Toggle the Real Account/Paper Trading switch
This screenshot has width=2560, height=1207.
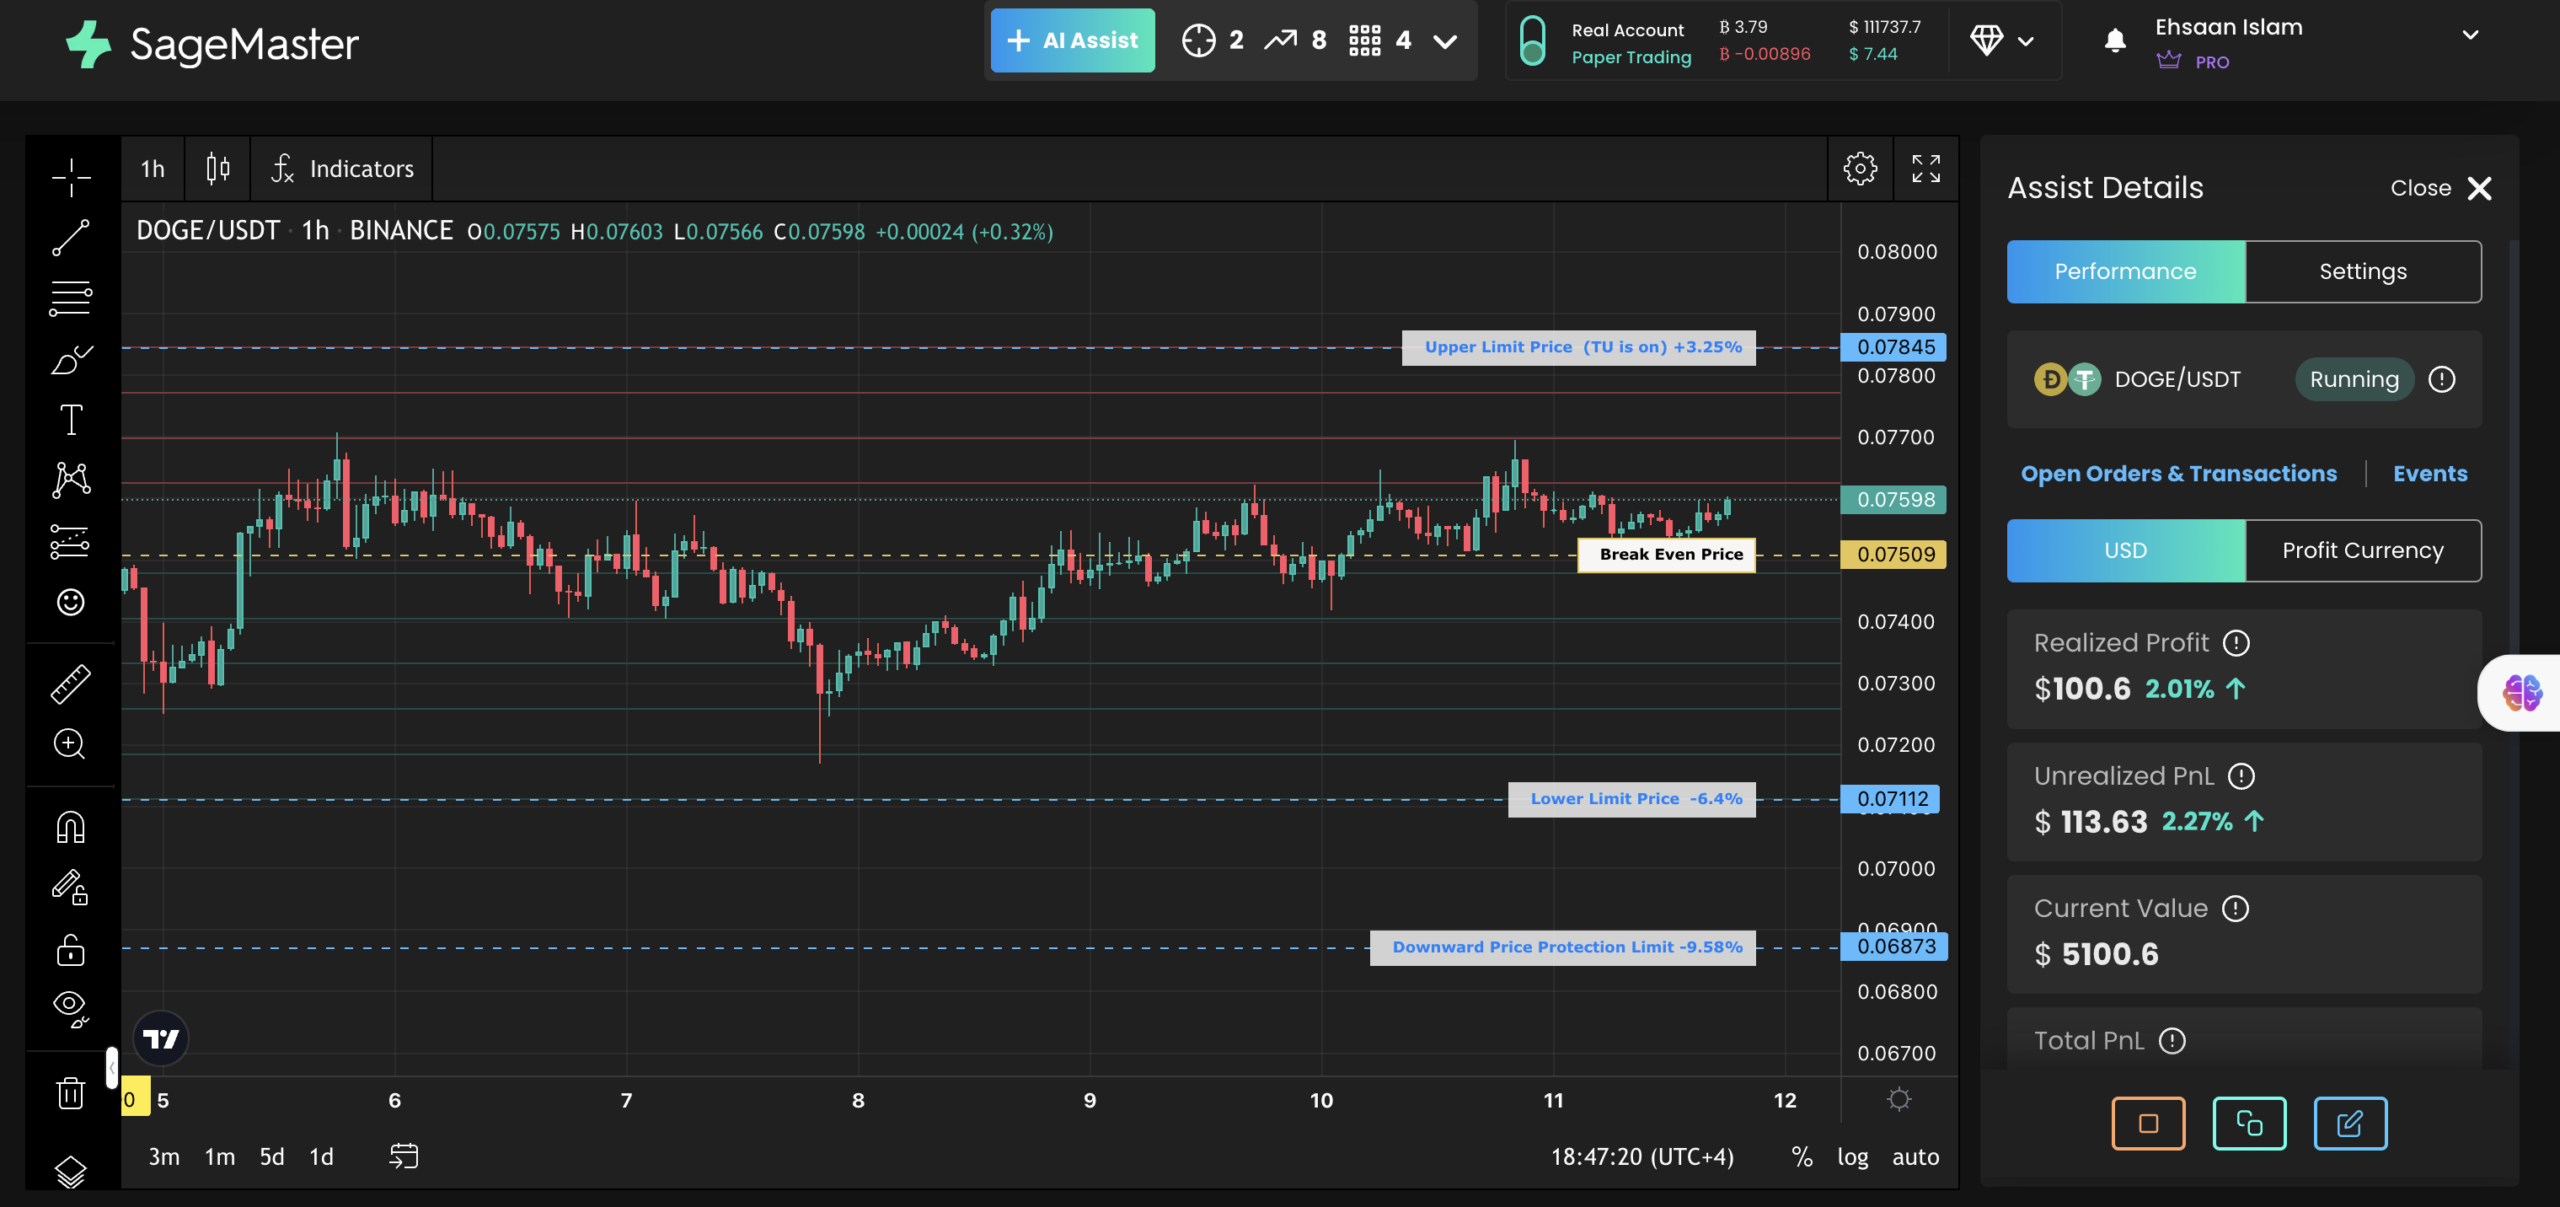click(x=1532, y=42)
